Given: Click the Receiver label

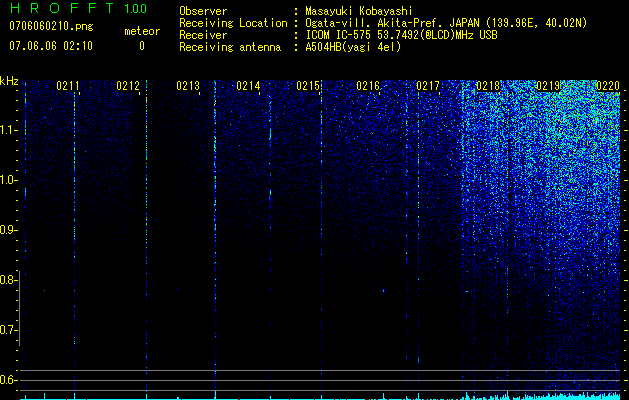Looking at the screenshot, I should [203, 35].
